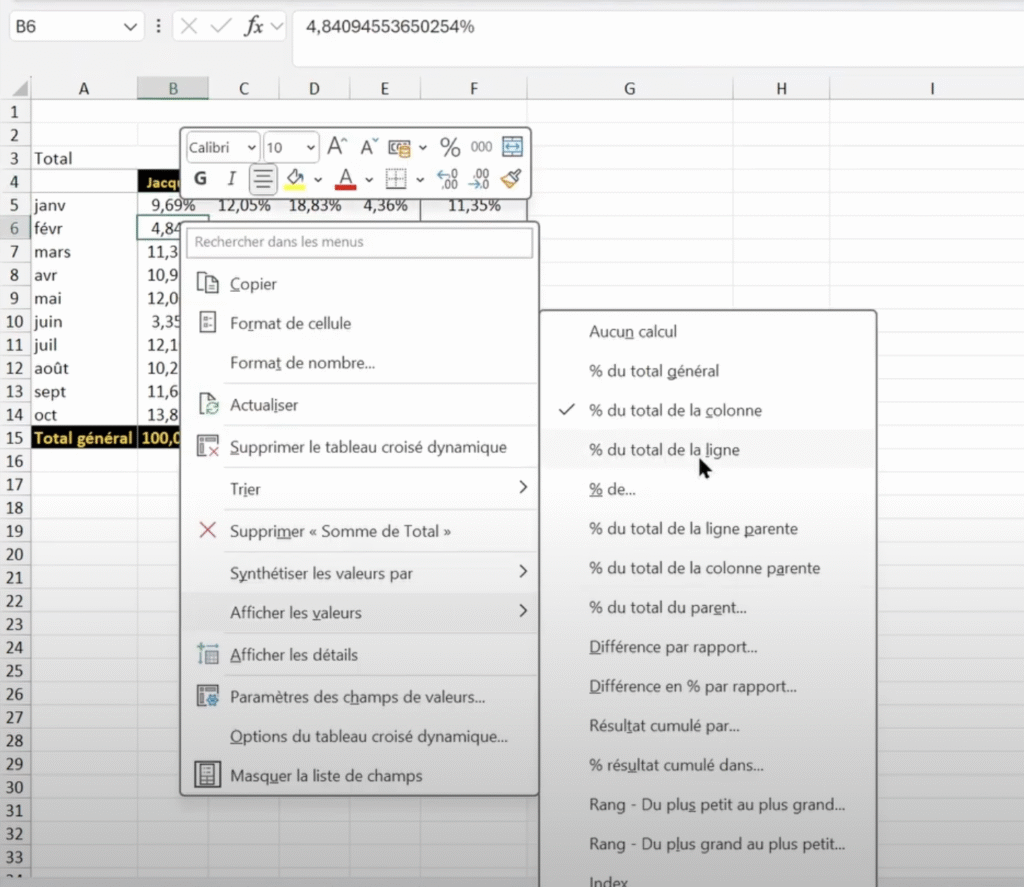1024x887 pixels.
Task: Click Rechercher dans les menus field
Action: [x=359, y=242]
